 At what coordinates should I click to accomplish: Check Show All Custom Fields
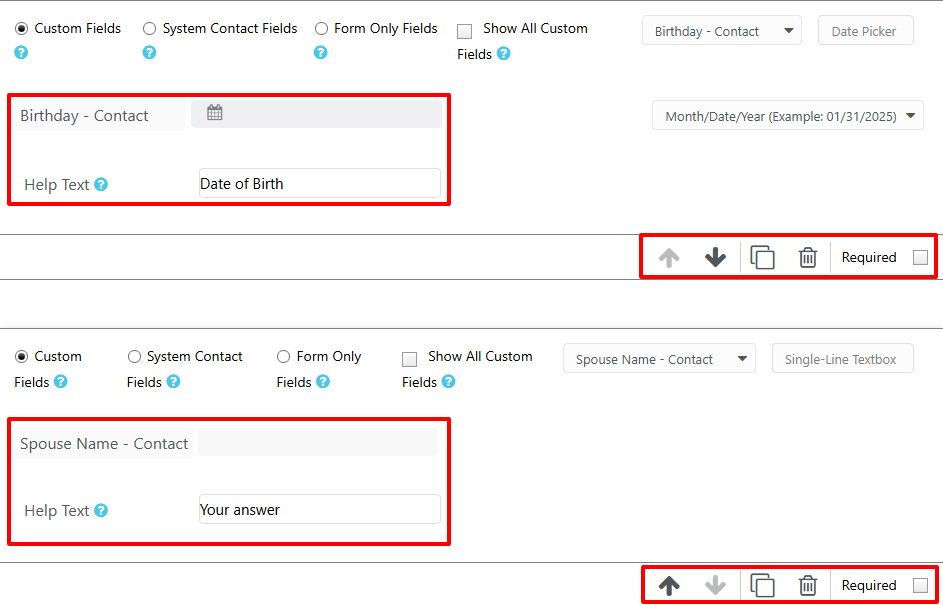click(464, 31)
